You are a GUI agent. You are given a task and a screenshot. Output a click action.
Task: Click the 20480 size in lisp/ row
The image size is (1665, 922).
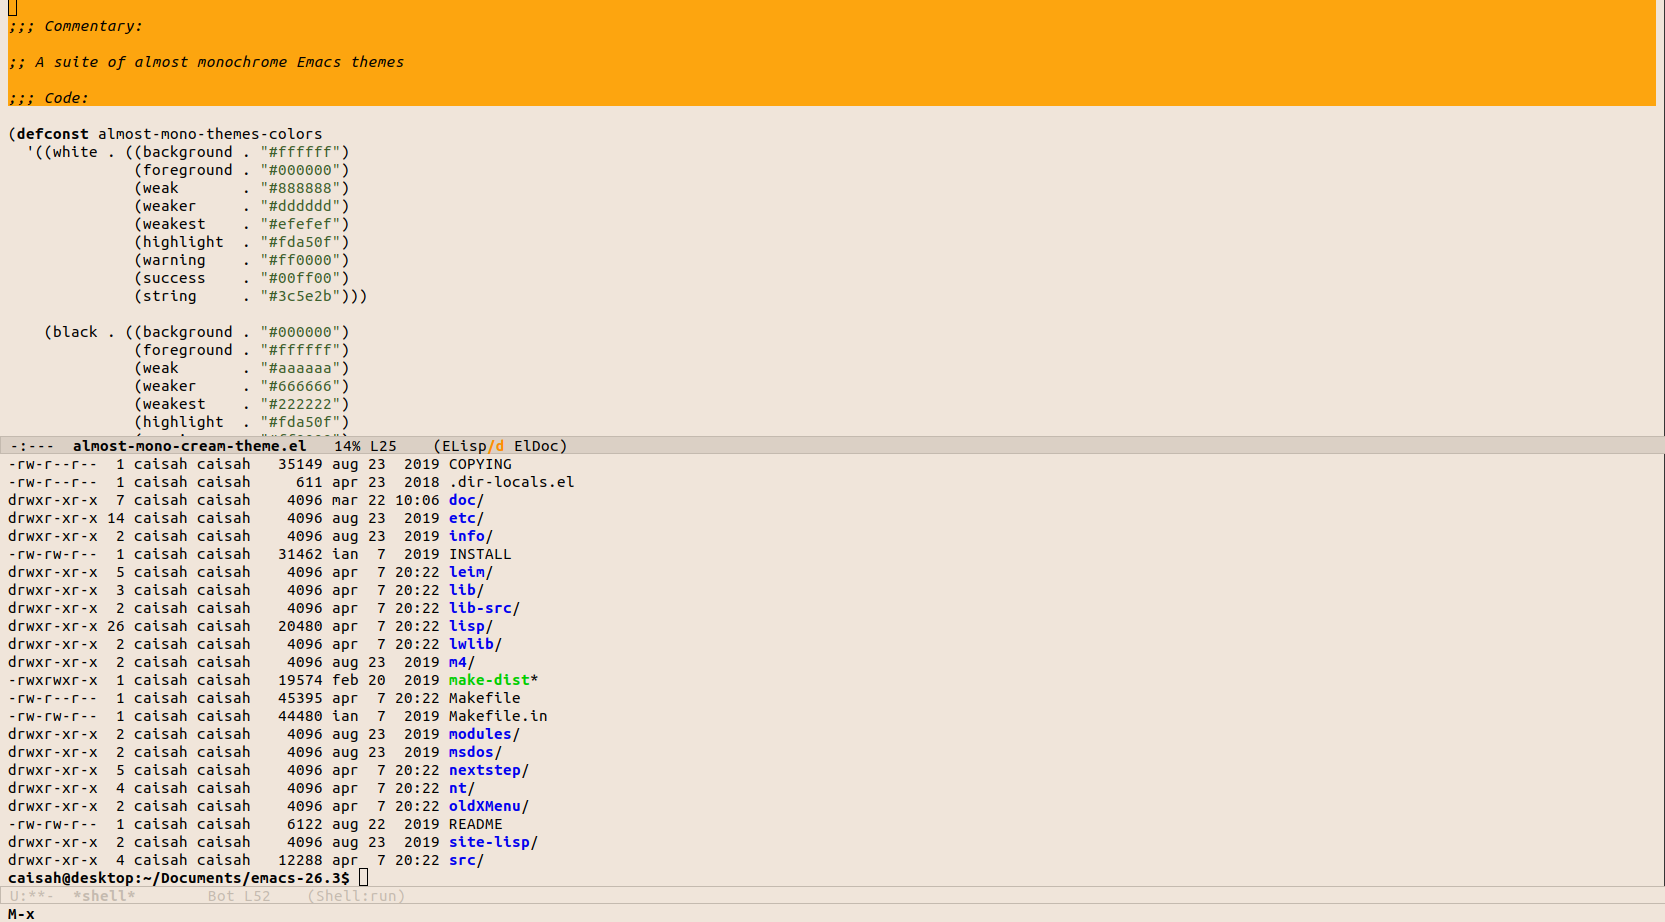[300, 626]
